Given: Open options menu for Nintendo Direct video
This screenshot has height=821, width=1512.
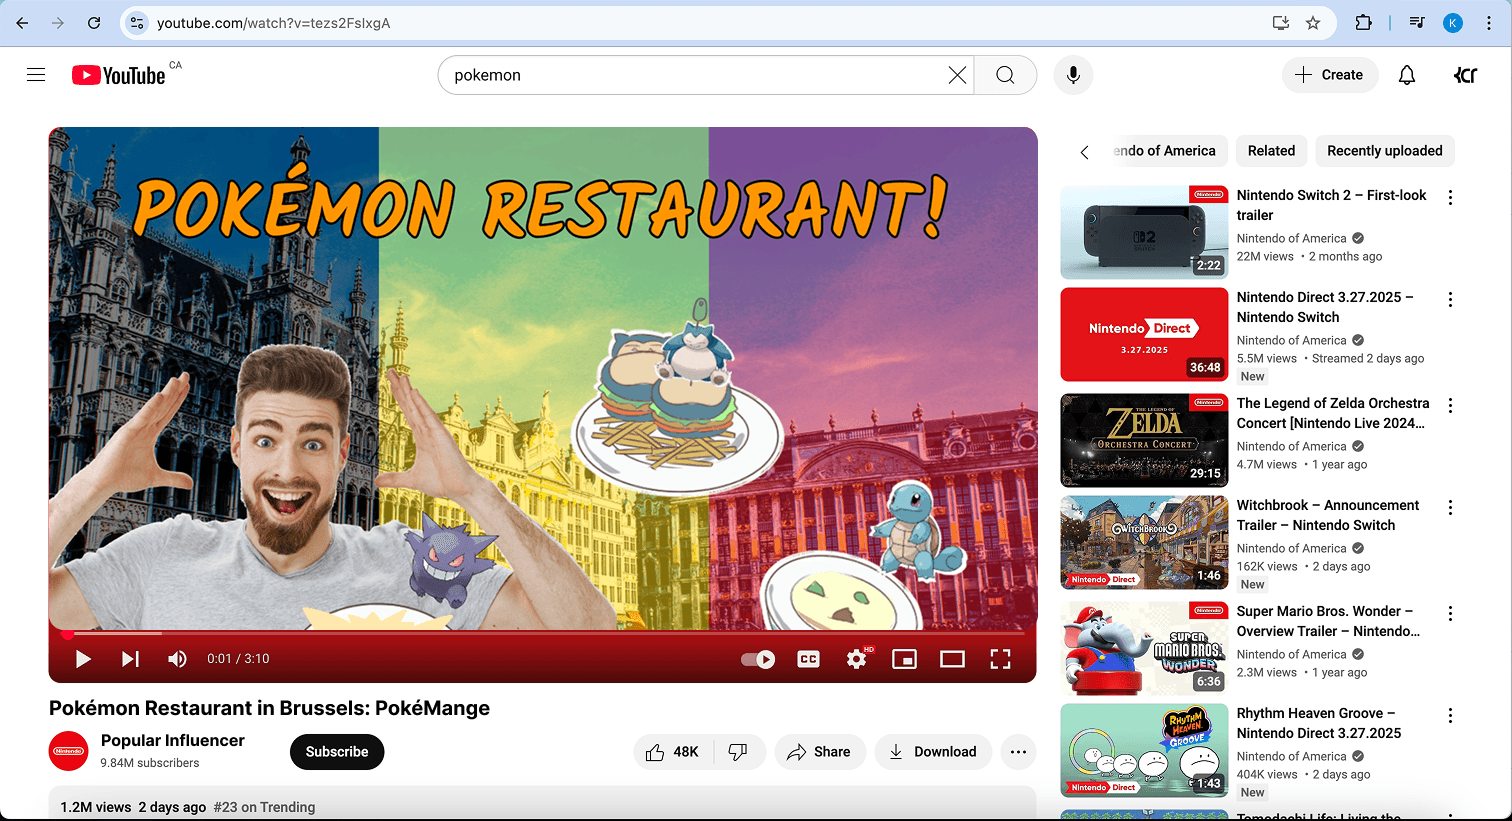Looking at the screenshot, I should click(x=1450, y=300).
